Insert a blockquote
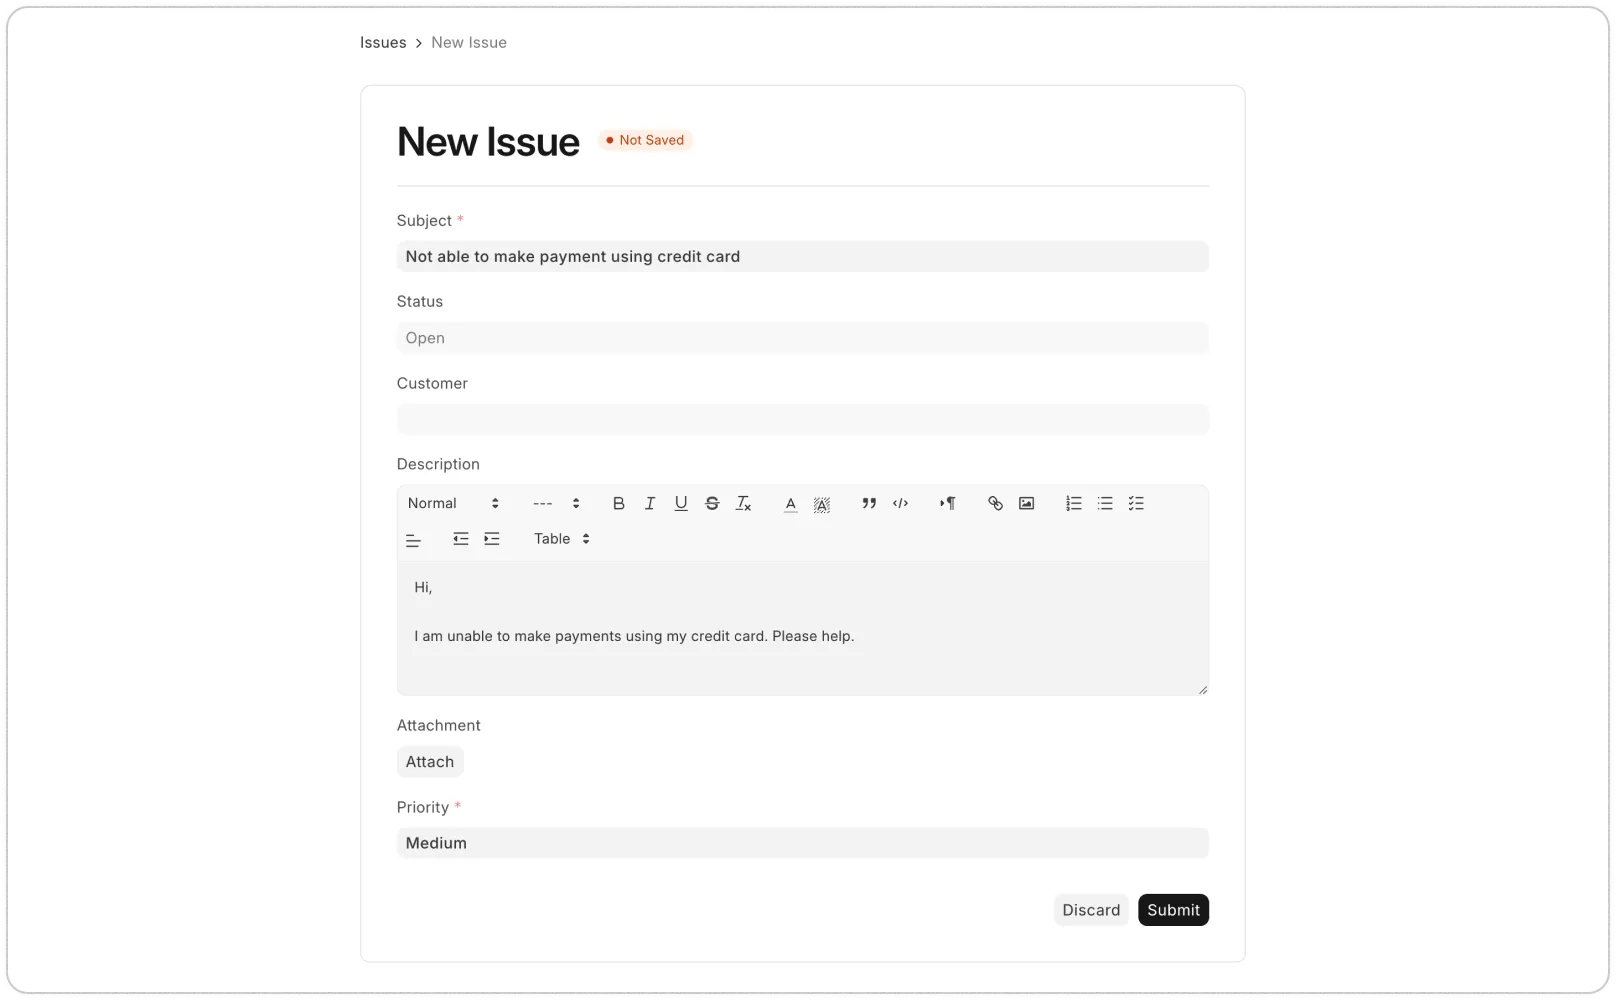Image resolution: width=1616 pixels, height=1000 pixels. (x=868, y=503)
